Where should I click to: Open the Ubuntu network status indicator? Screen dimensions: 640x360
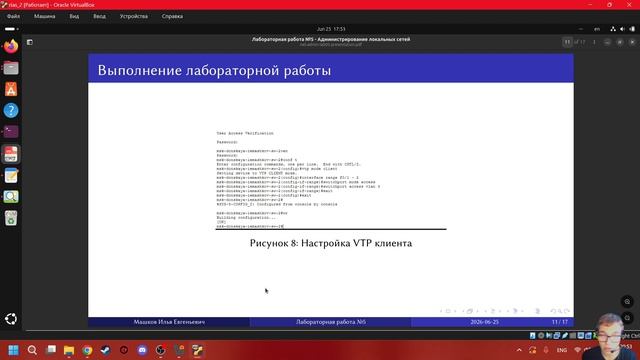tap(613, 29)
